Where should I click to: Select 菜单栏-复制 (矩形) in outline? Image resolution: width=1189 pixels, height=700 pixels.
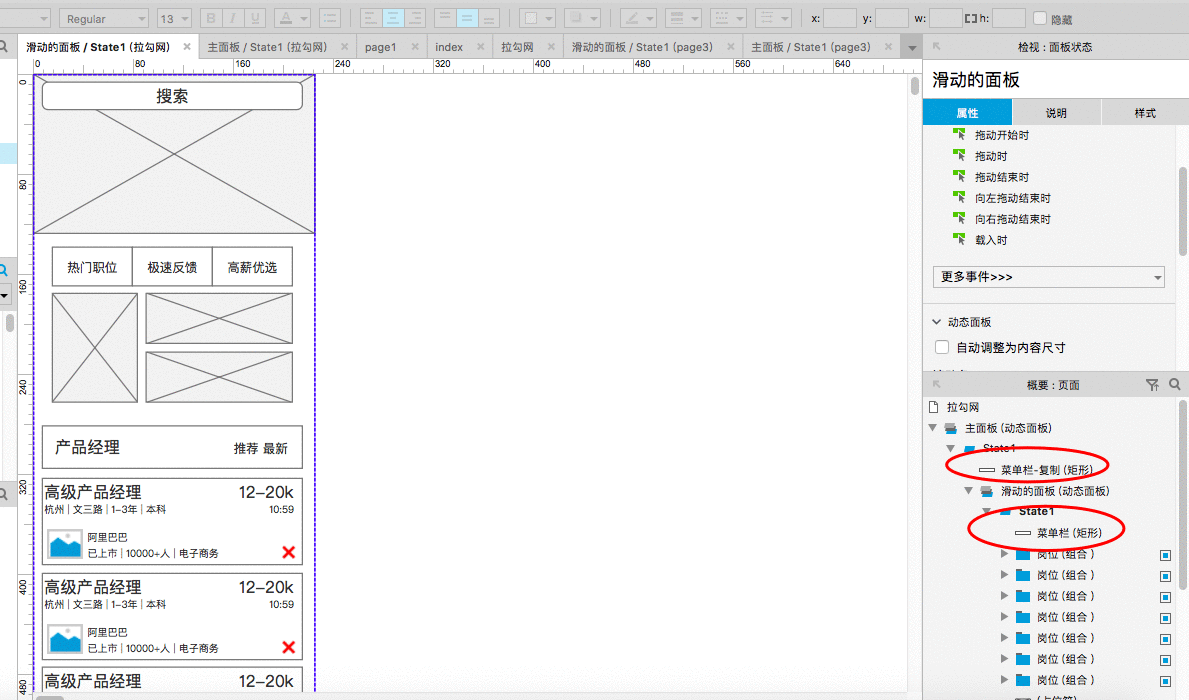(1046, 469)
